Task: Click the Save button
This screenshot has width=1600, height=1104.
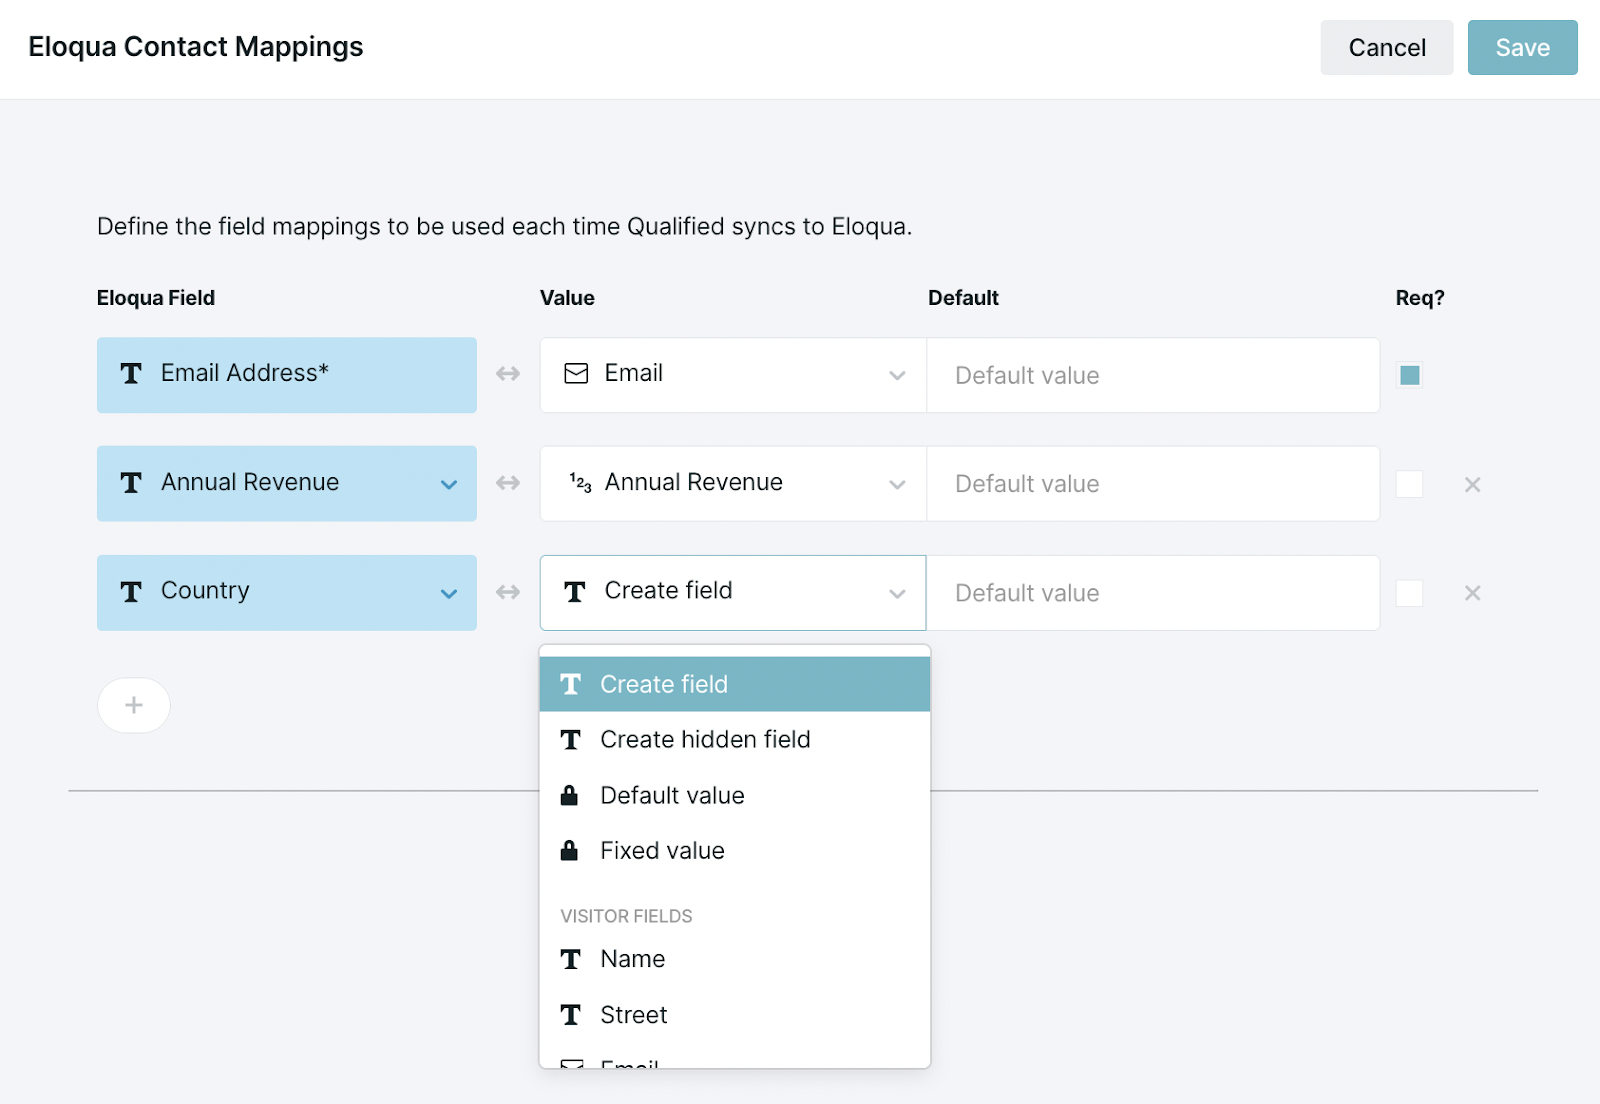Action: (x=1522, y=47)
